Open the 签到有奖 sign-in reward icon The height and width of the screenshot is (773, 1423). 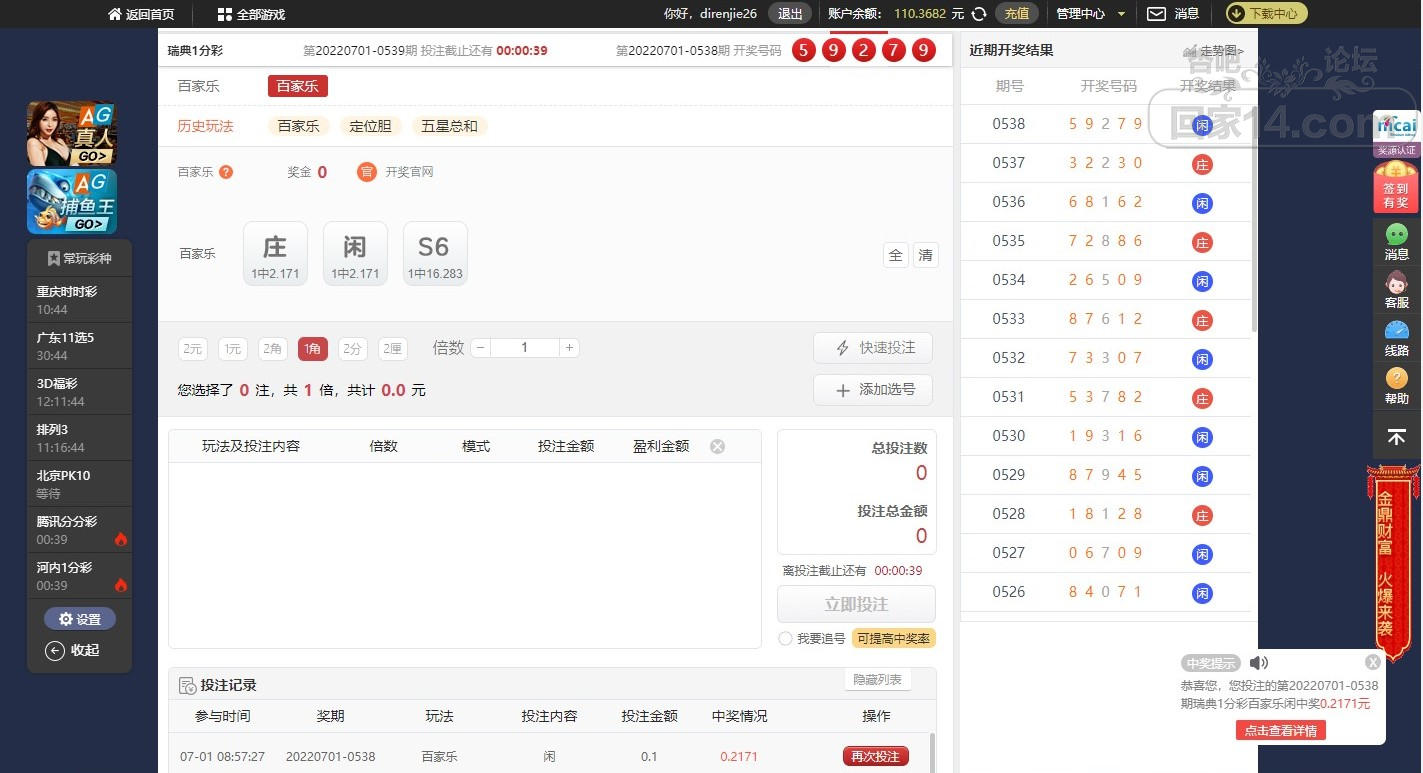point(1395,188)
